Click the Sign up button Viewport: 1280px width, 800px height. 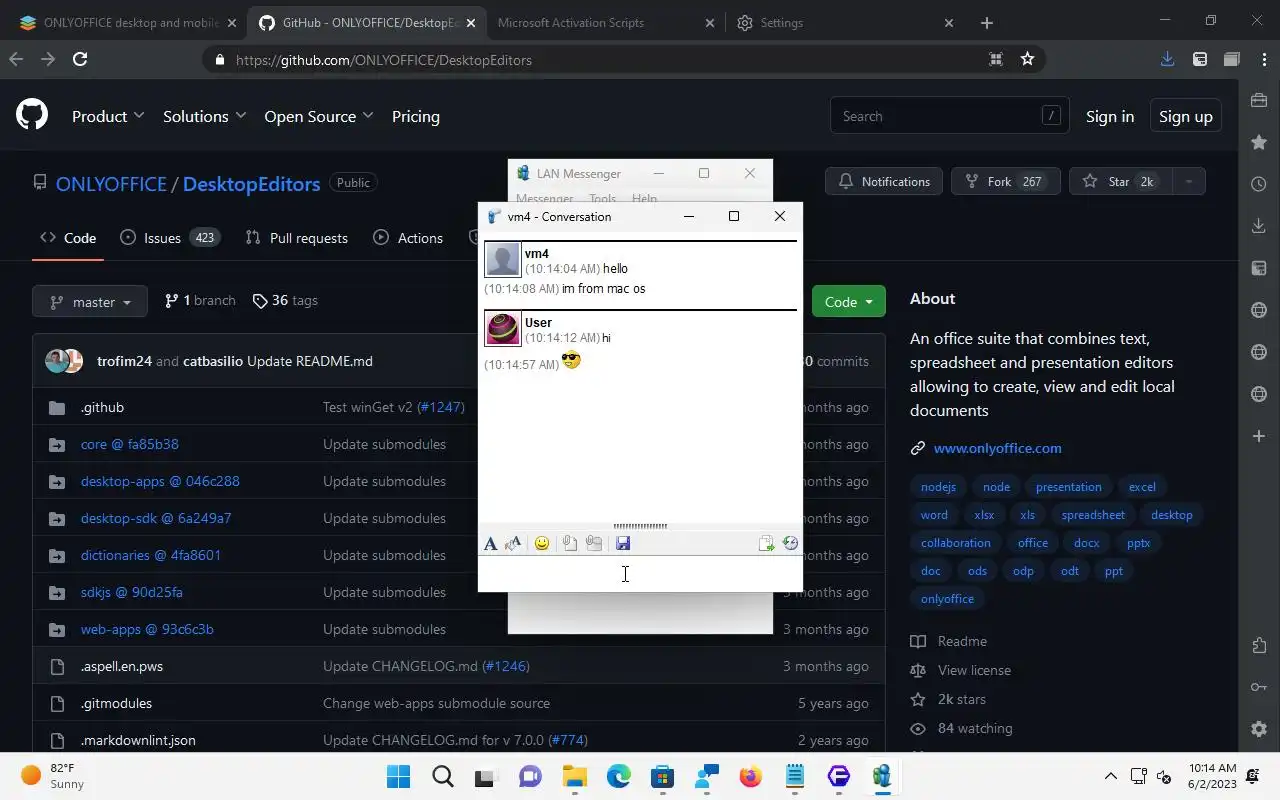[x=1186, y=116]
